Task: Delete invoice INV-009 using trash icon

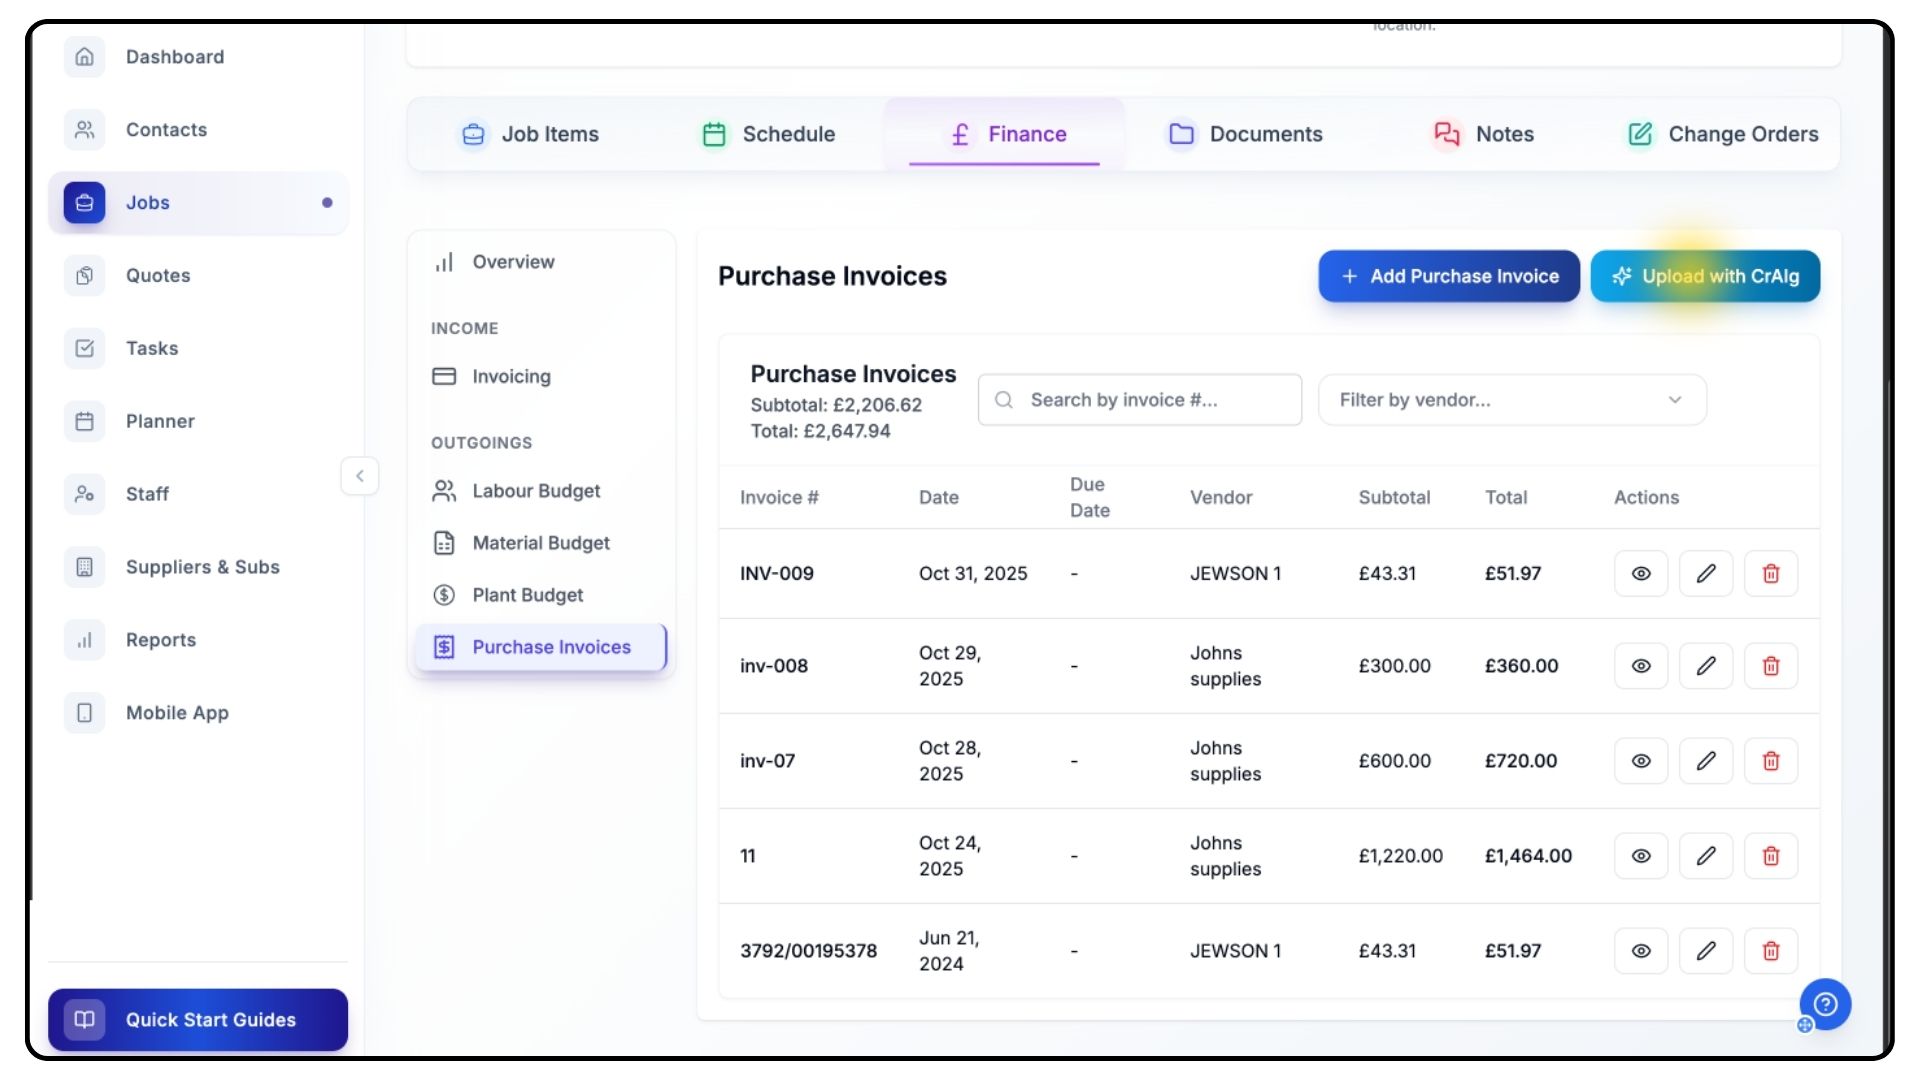Action: [x=1770, y=574]
